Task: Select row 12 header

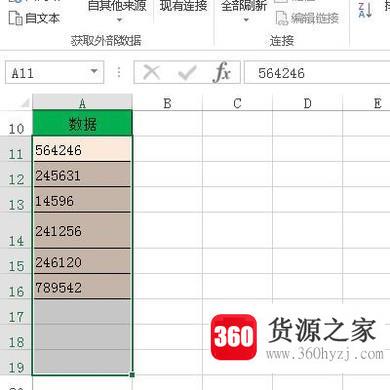Action: [16, 174]
